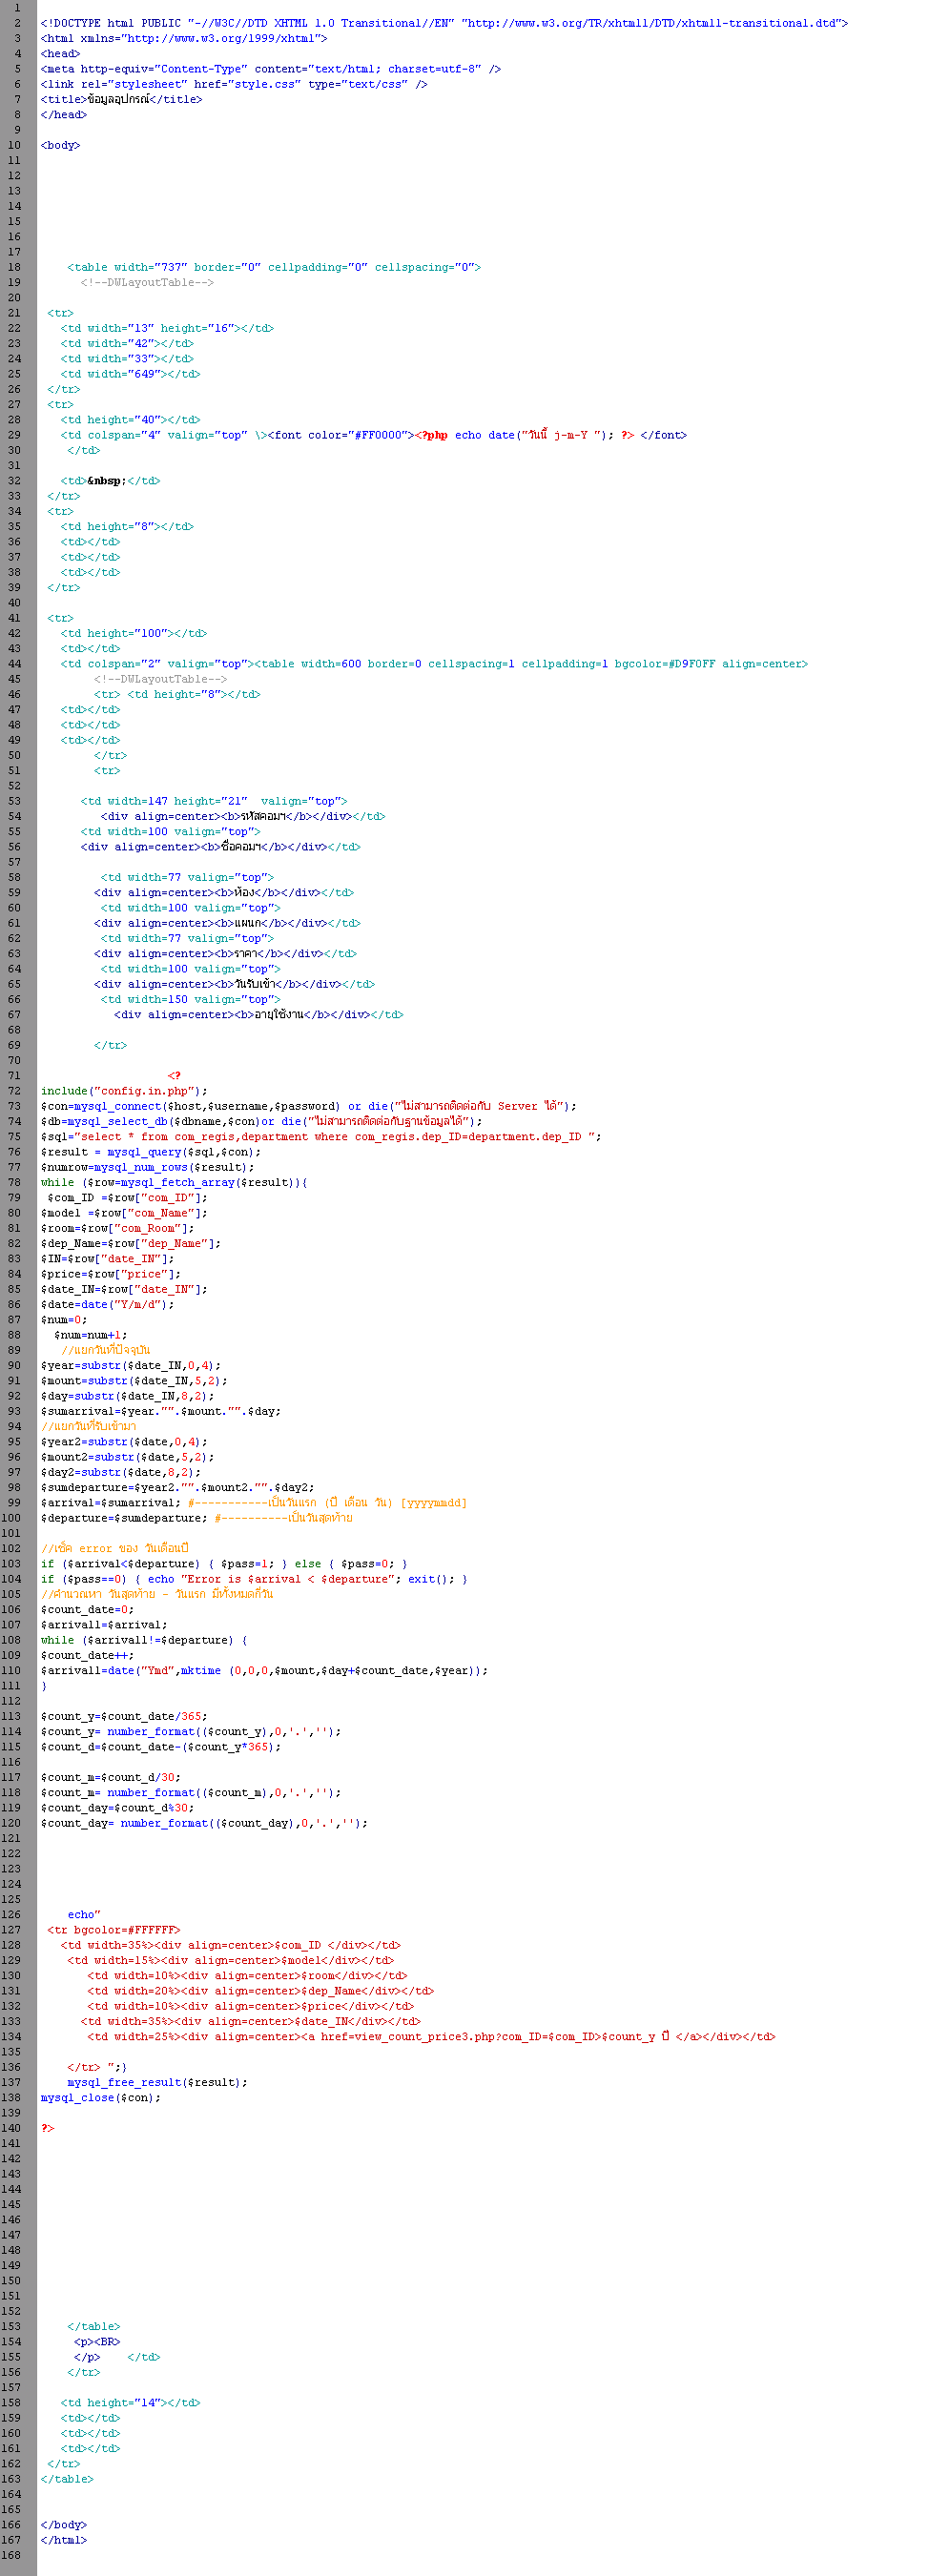Click the closing </html> tag
Screen dimensions: 949x2576
pos(64,2539)
